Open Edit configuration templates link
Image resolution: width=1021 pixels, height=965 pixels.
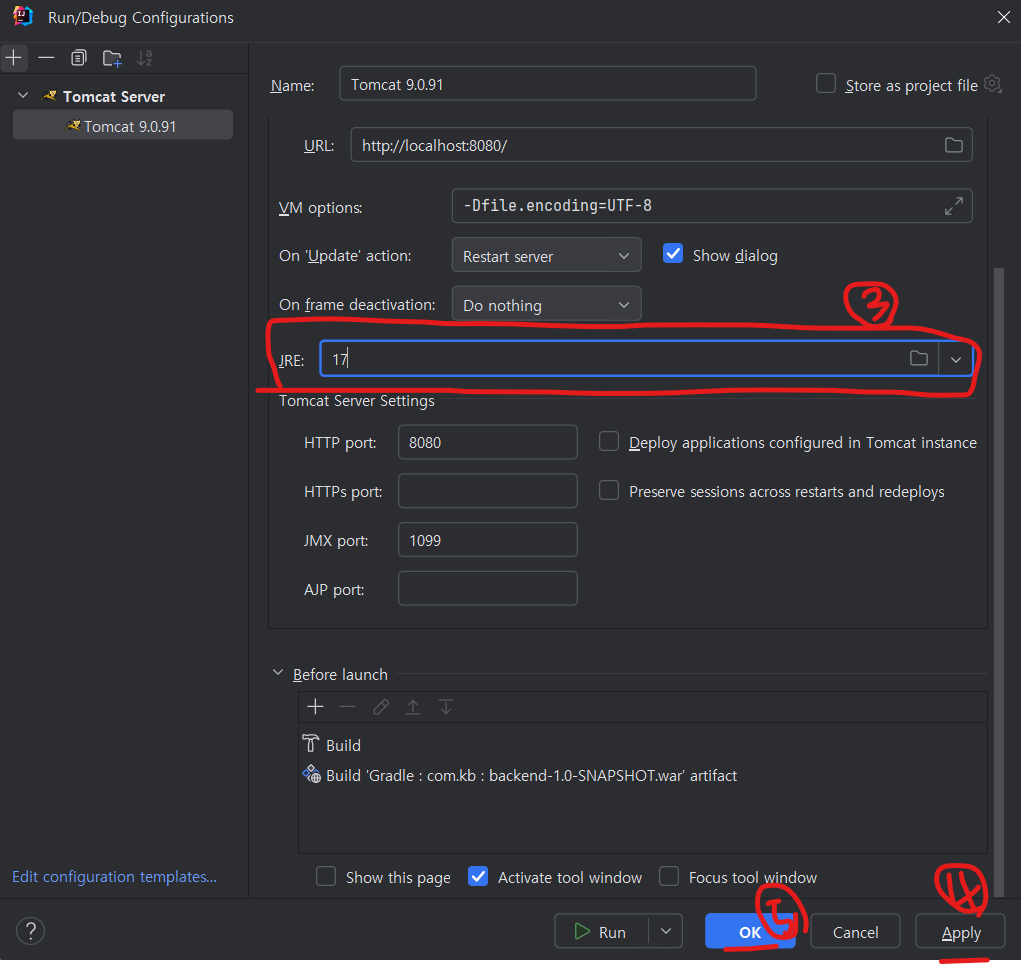click(x=115, y=876)
